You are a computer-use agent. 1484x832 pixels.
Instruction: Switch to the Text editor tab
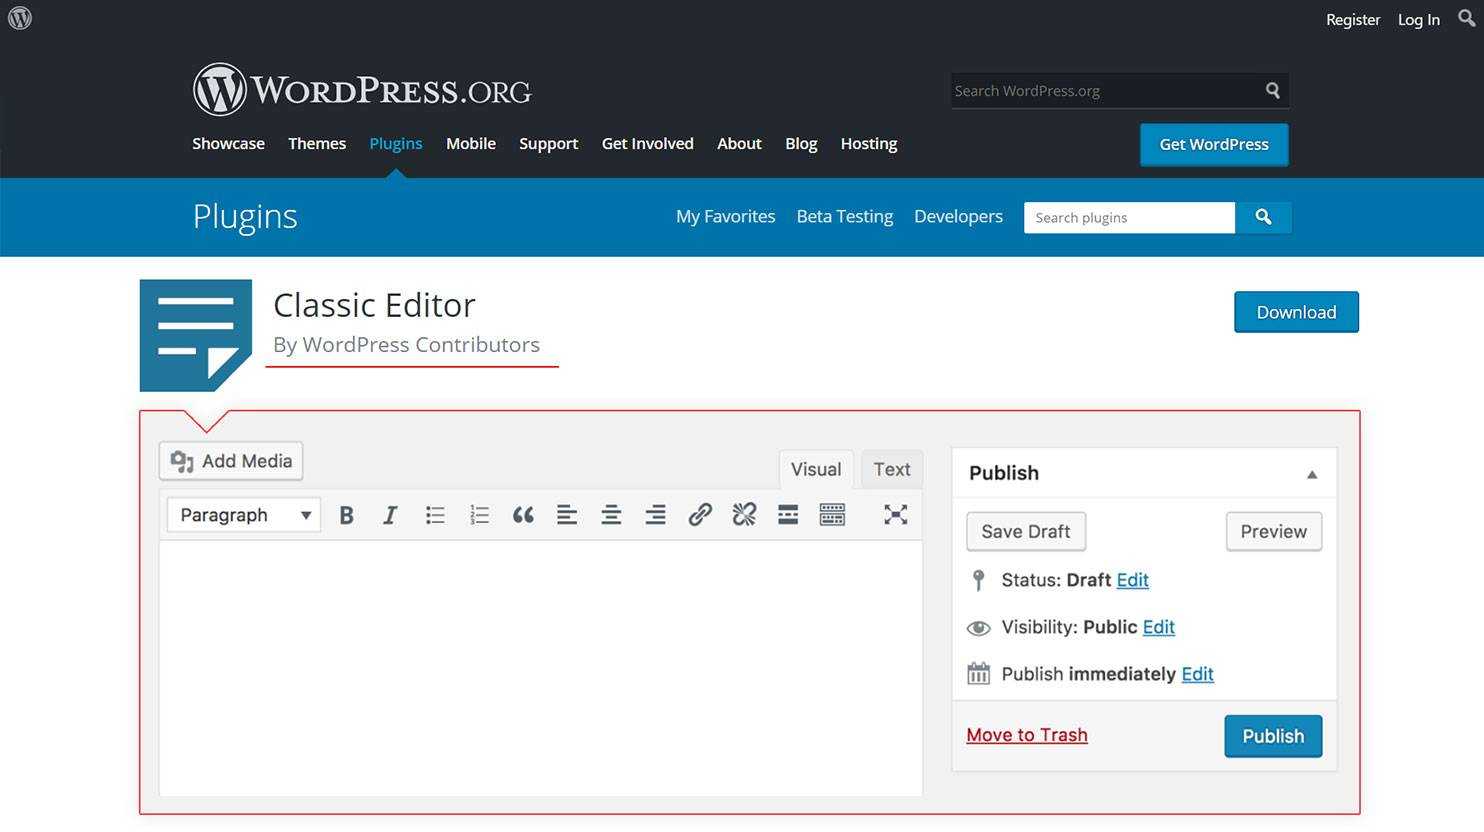tap(892, 469)
